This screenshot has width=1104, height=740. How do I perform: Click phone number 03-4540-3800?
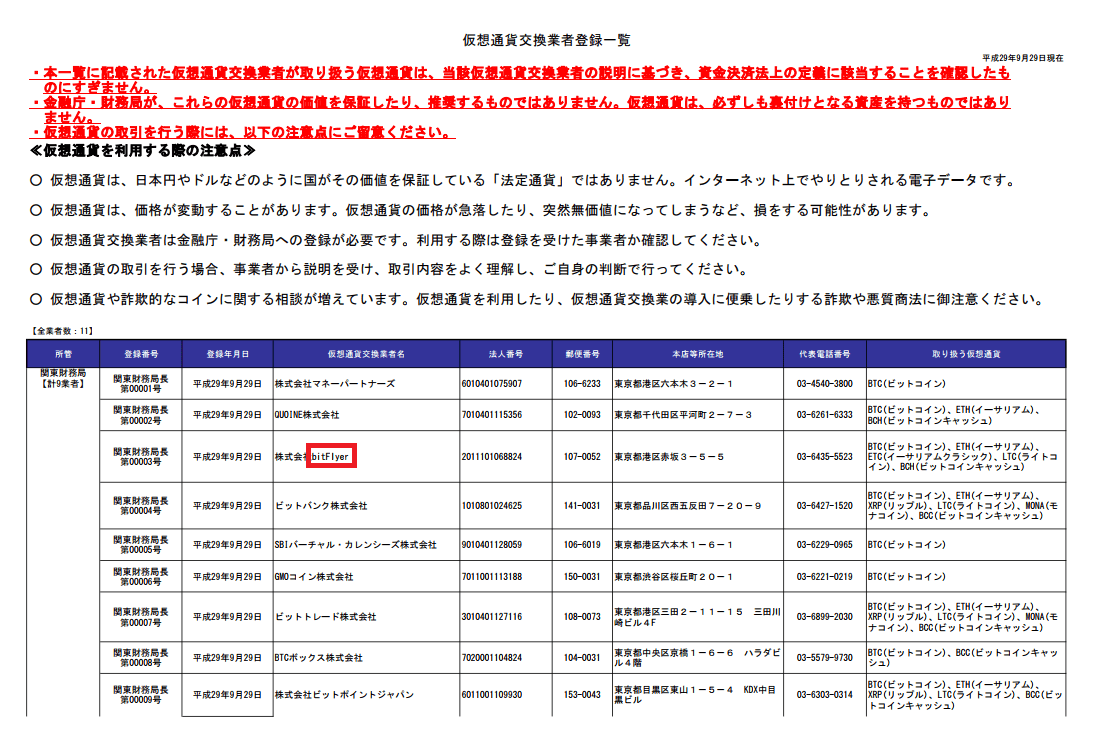pyautogui.click(x=824, y=384)
